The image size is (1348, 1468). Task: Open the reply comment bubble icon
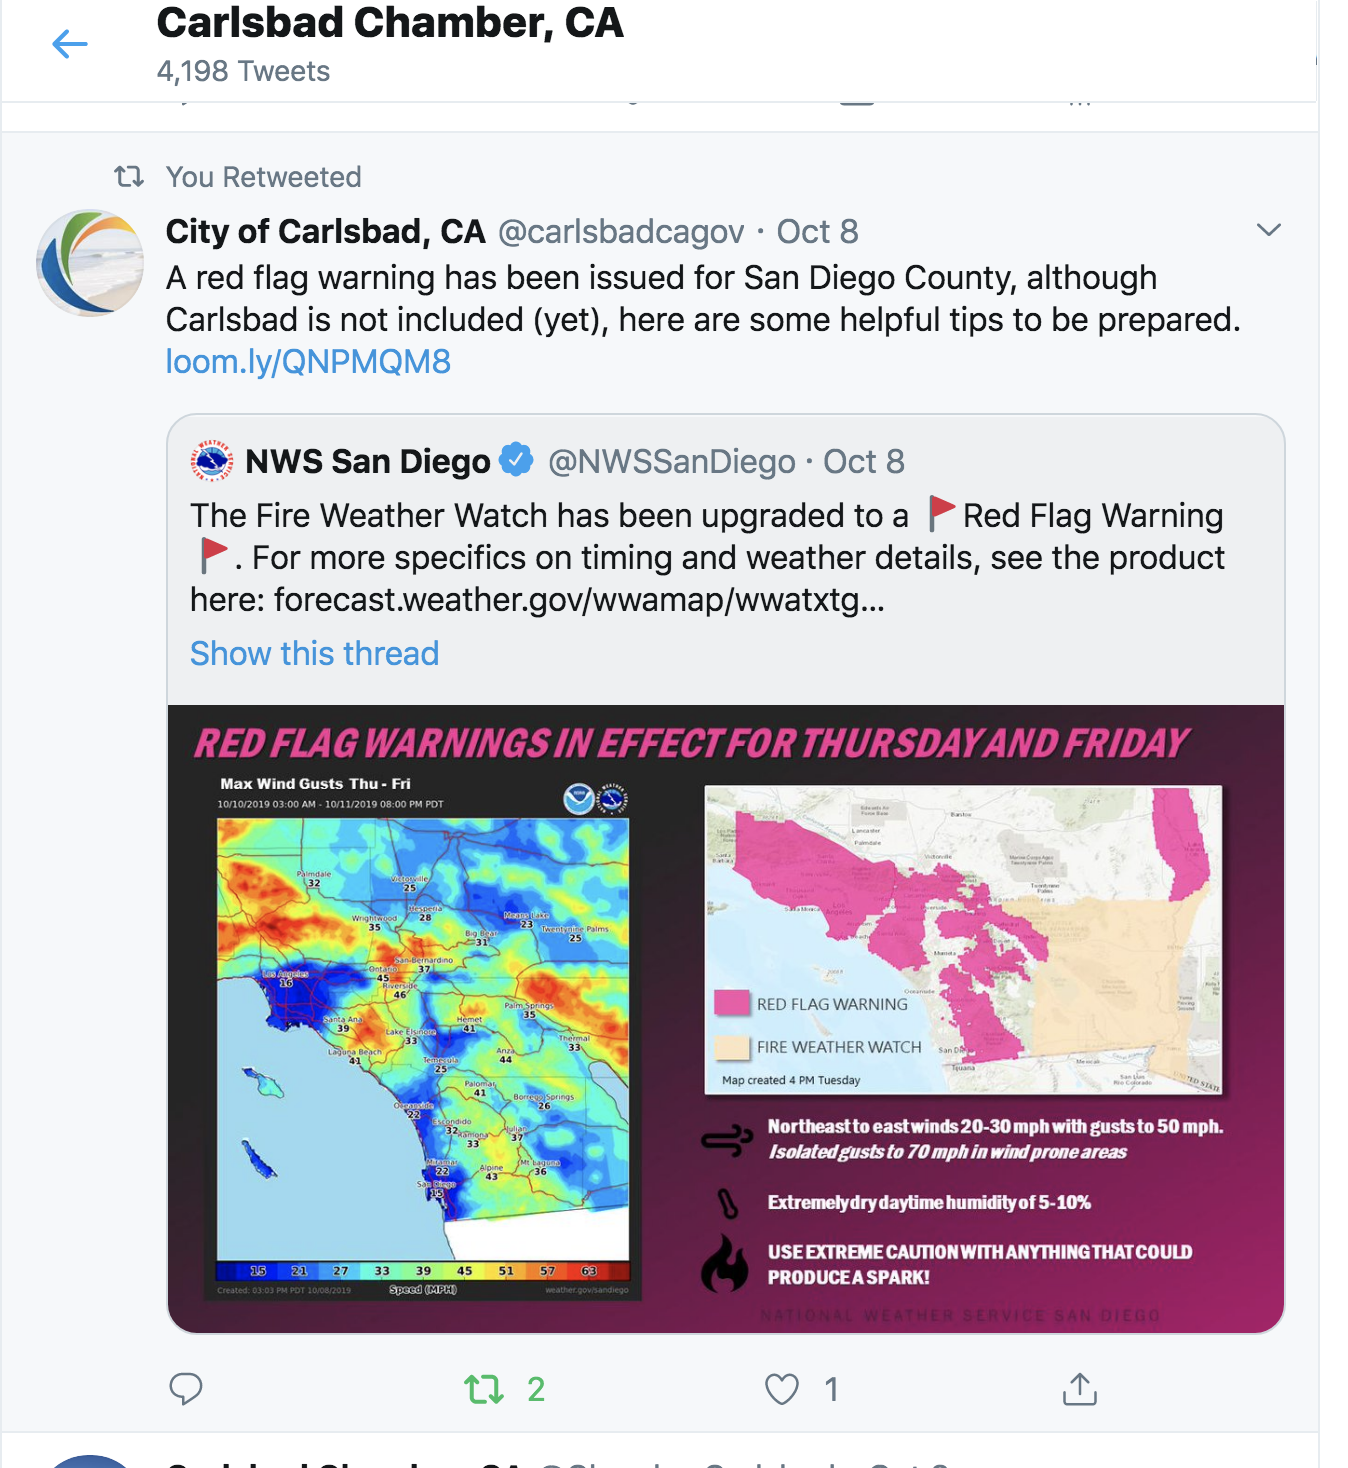[186, 1389]
